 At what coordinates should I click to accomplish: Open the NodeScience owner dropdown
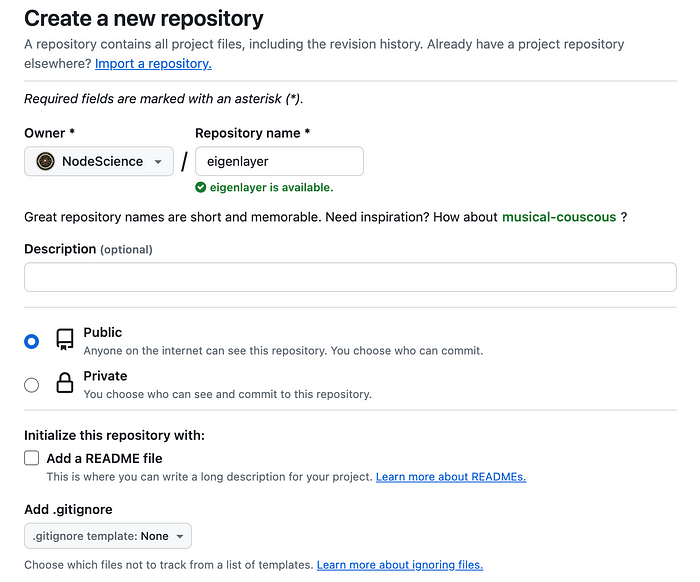click(x=99, y=161)
